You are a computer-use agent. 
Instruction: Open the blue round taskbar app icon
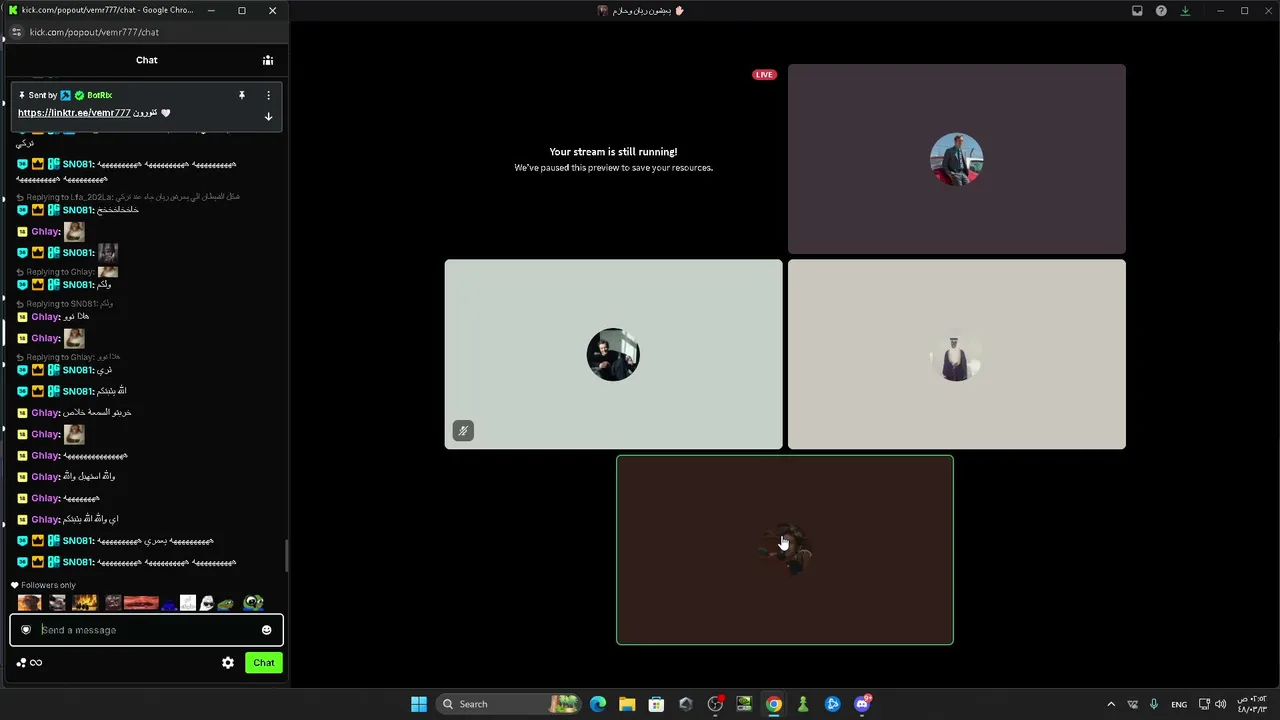[833, 704]
